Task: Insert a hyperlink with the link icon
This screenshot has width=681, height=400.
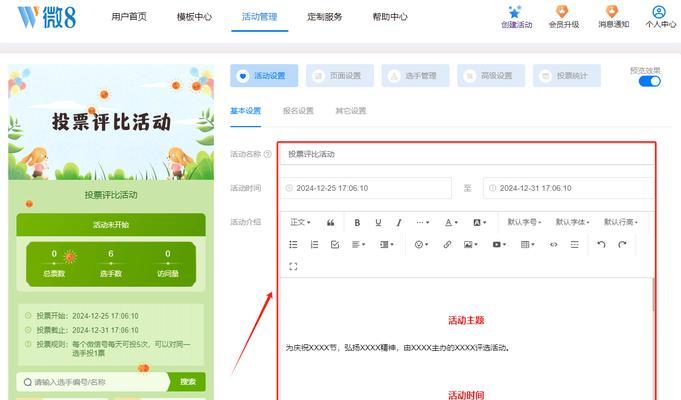Action: click(447, 245)
